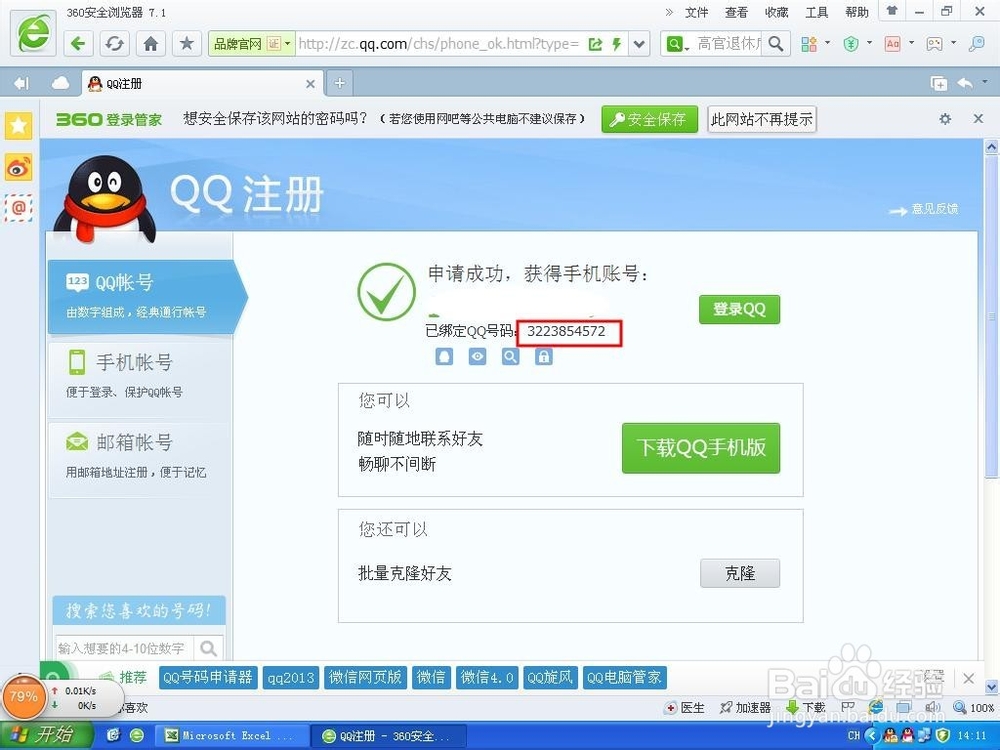Click the 克隆 button
This screenshot has height=750, width=1000.
[740, 573]
